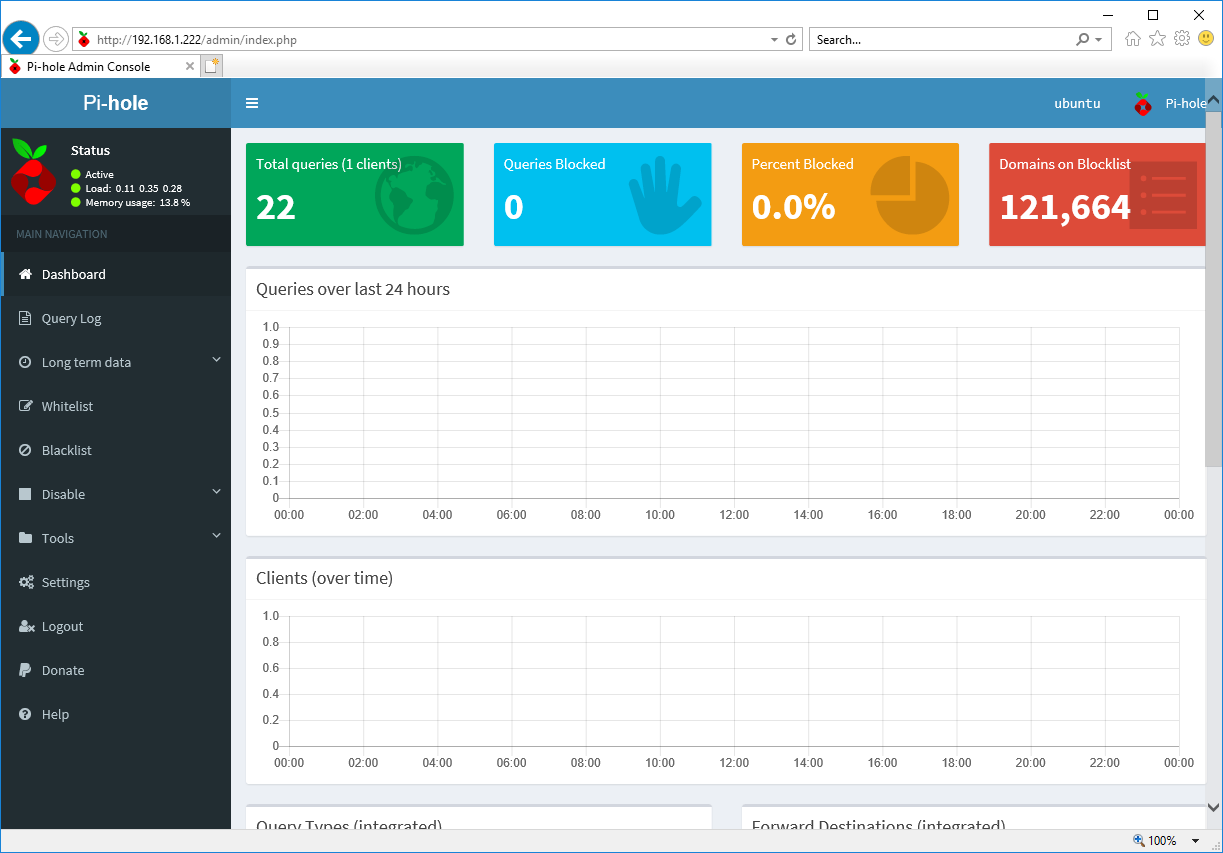Click the search magnifier icon
Image resolution: width=1223 pixels, height=853 pixels.
pyautogui.click(x=1083, y=40)
